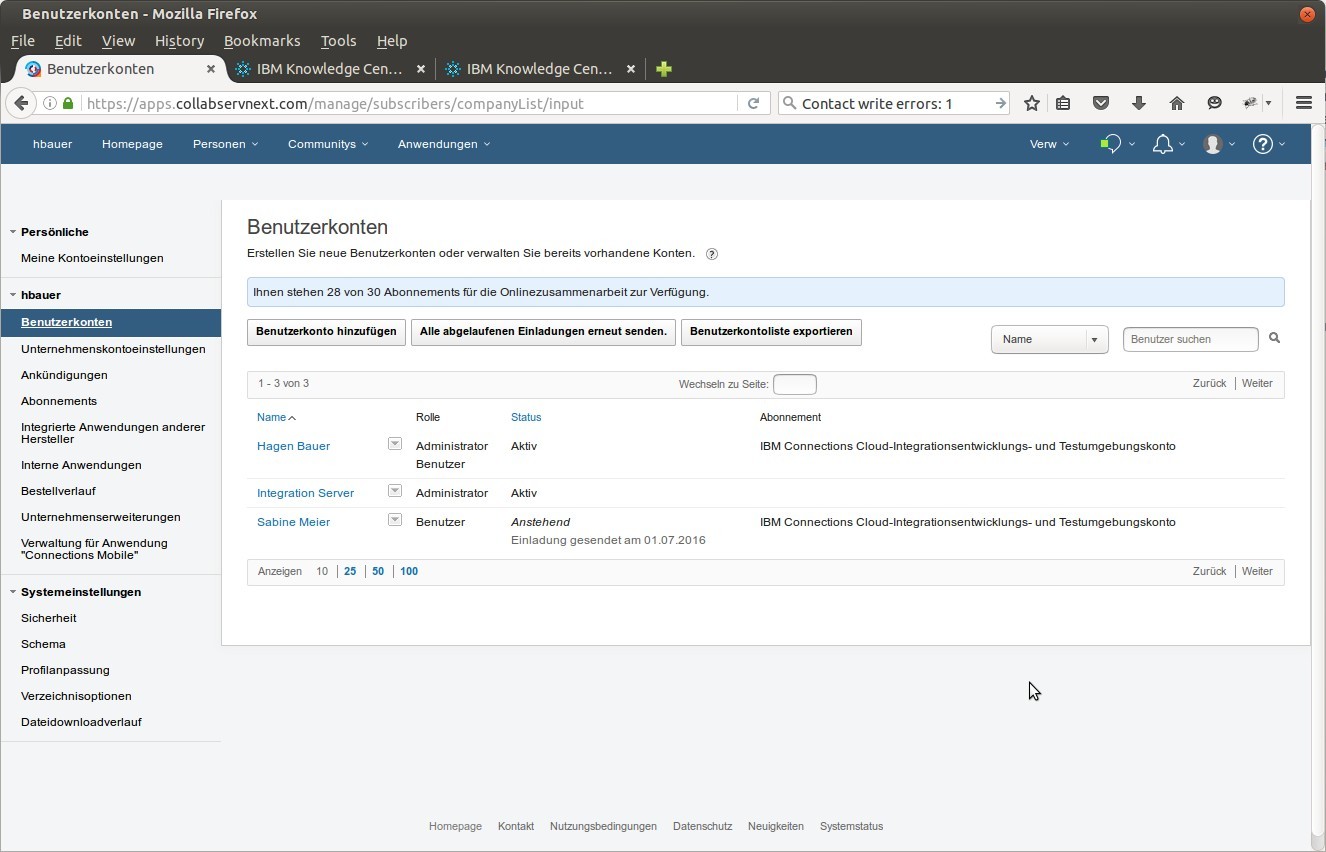Open Systemstatus footer link
Viewport: 1326px width, 852px height.
[x=851, y=826]
